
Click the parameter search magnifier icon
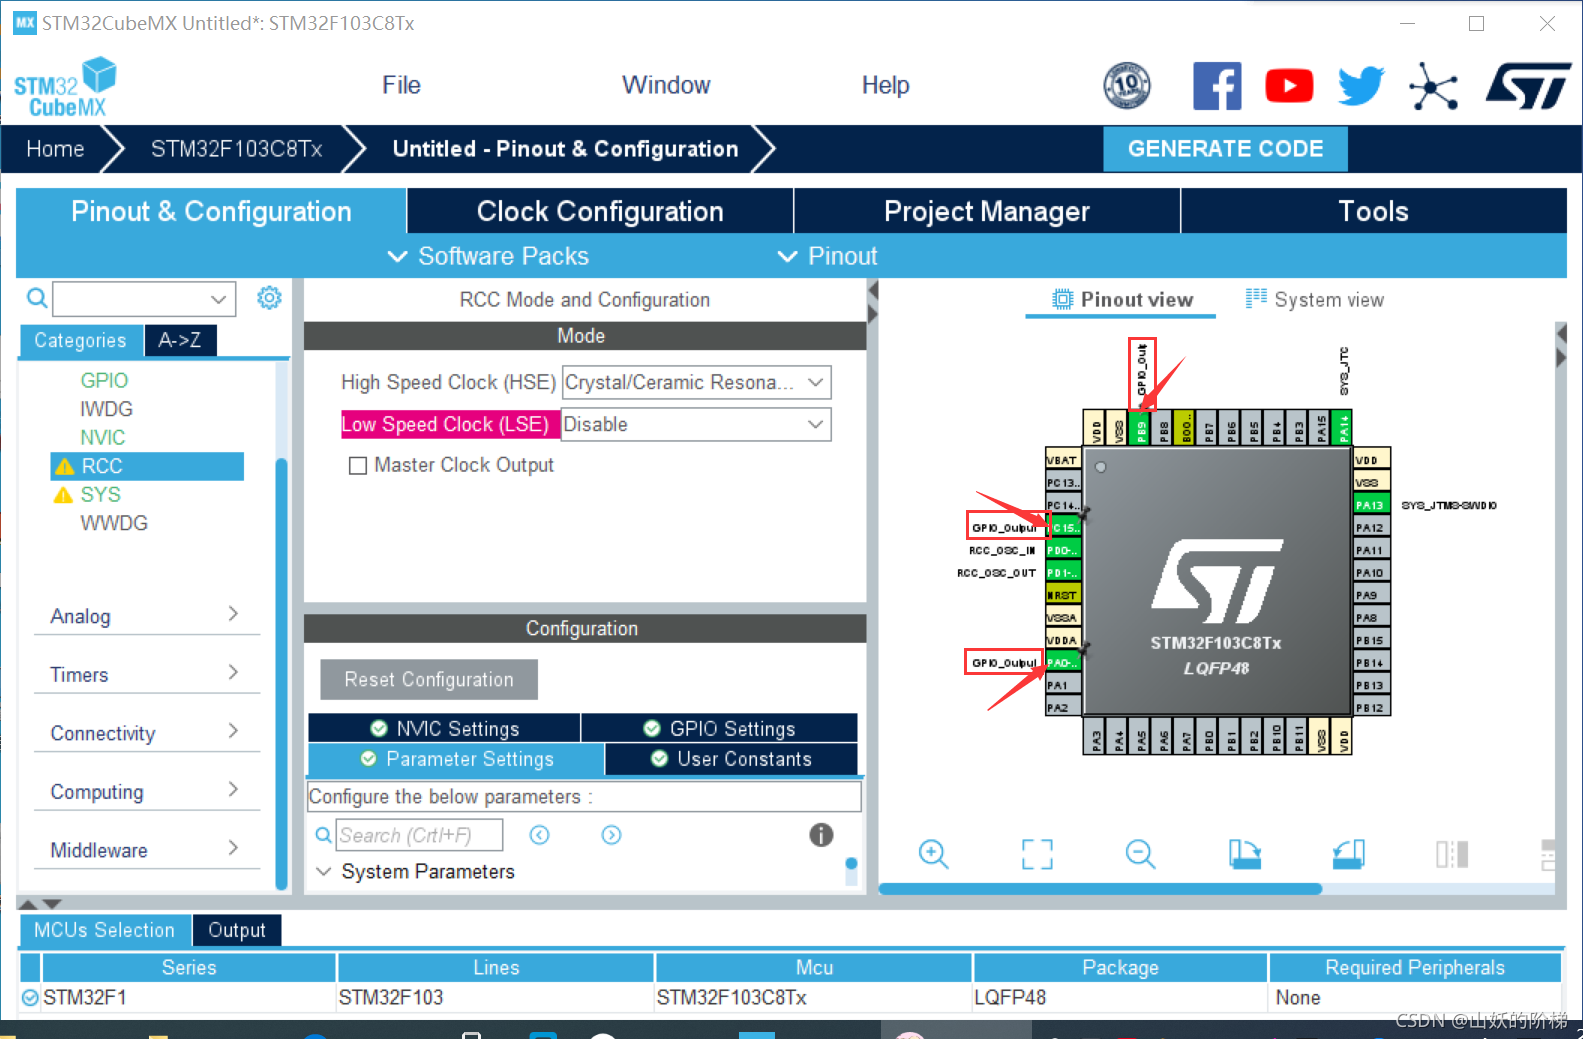323,835
